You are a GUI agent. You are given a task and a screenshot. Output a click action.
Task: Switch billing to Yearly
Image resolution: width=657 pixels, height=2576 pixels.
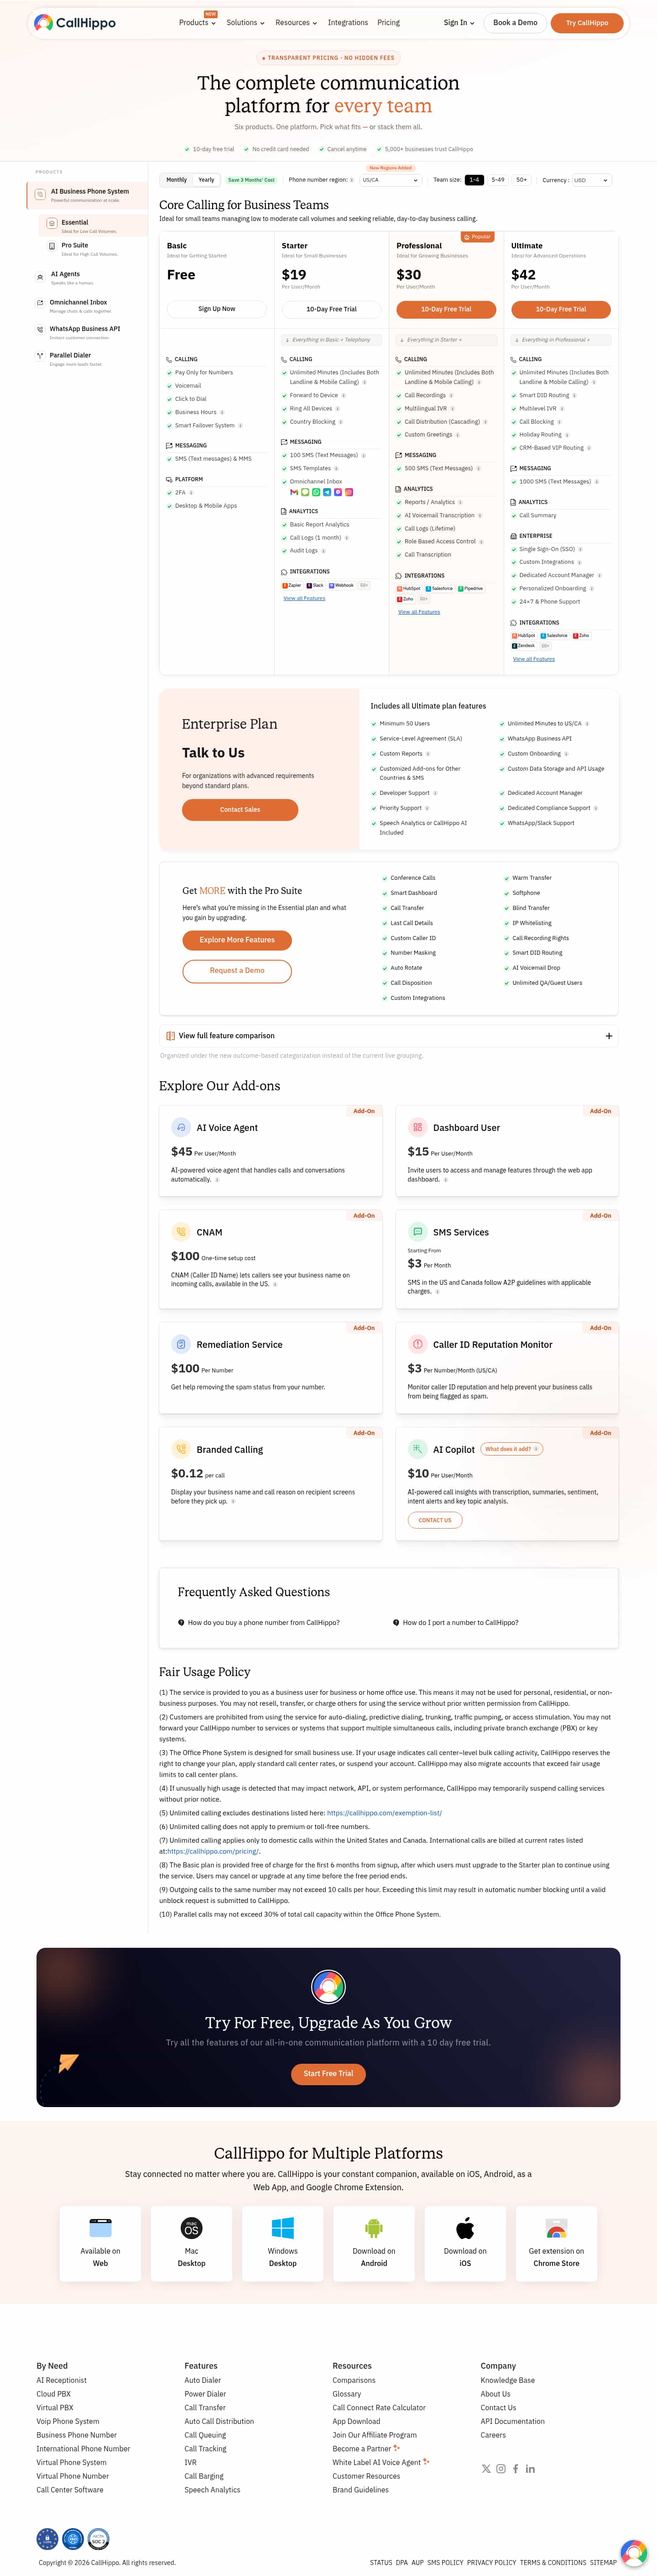click(x=206, y=180)
